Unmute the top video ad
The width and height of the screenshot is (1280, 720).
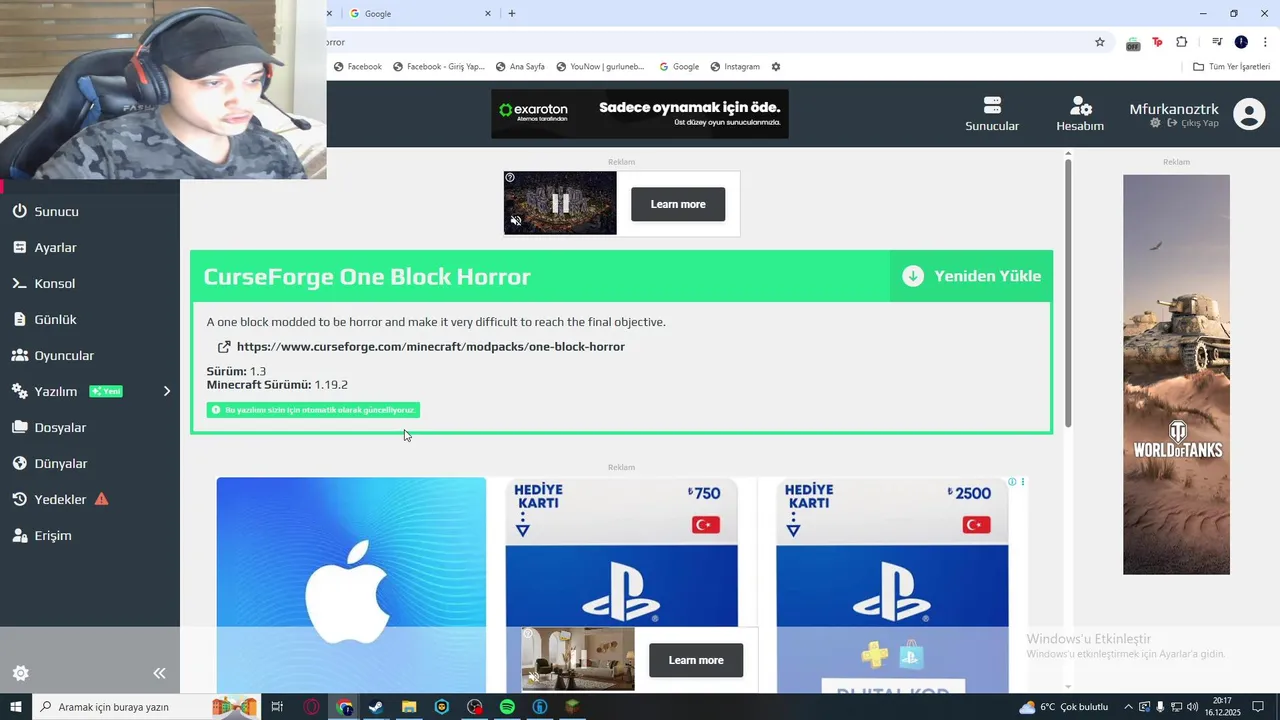(516, 221)
